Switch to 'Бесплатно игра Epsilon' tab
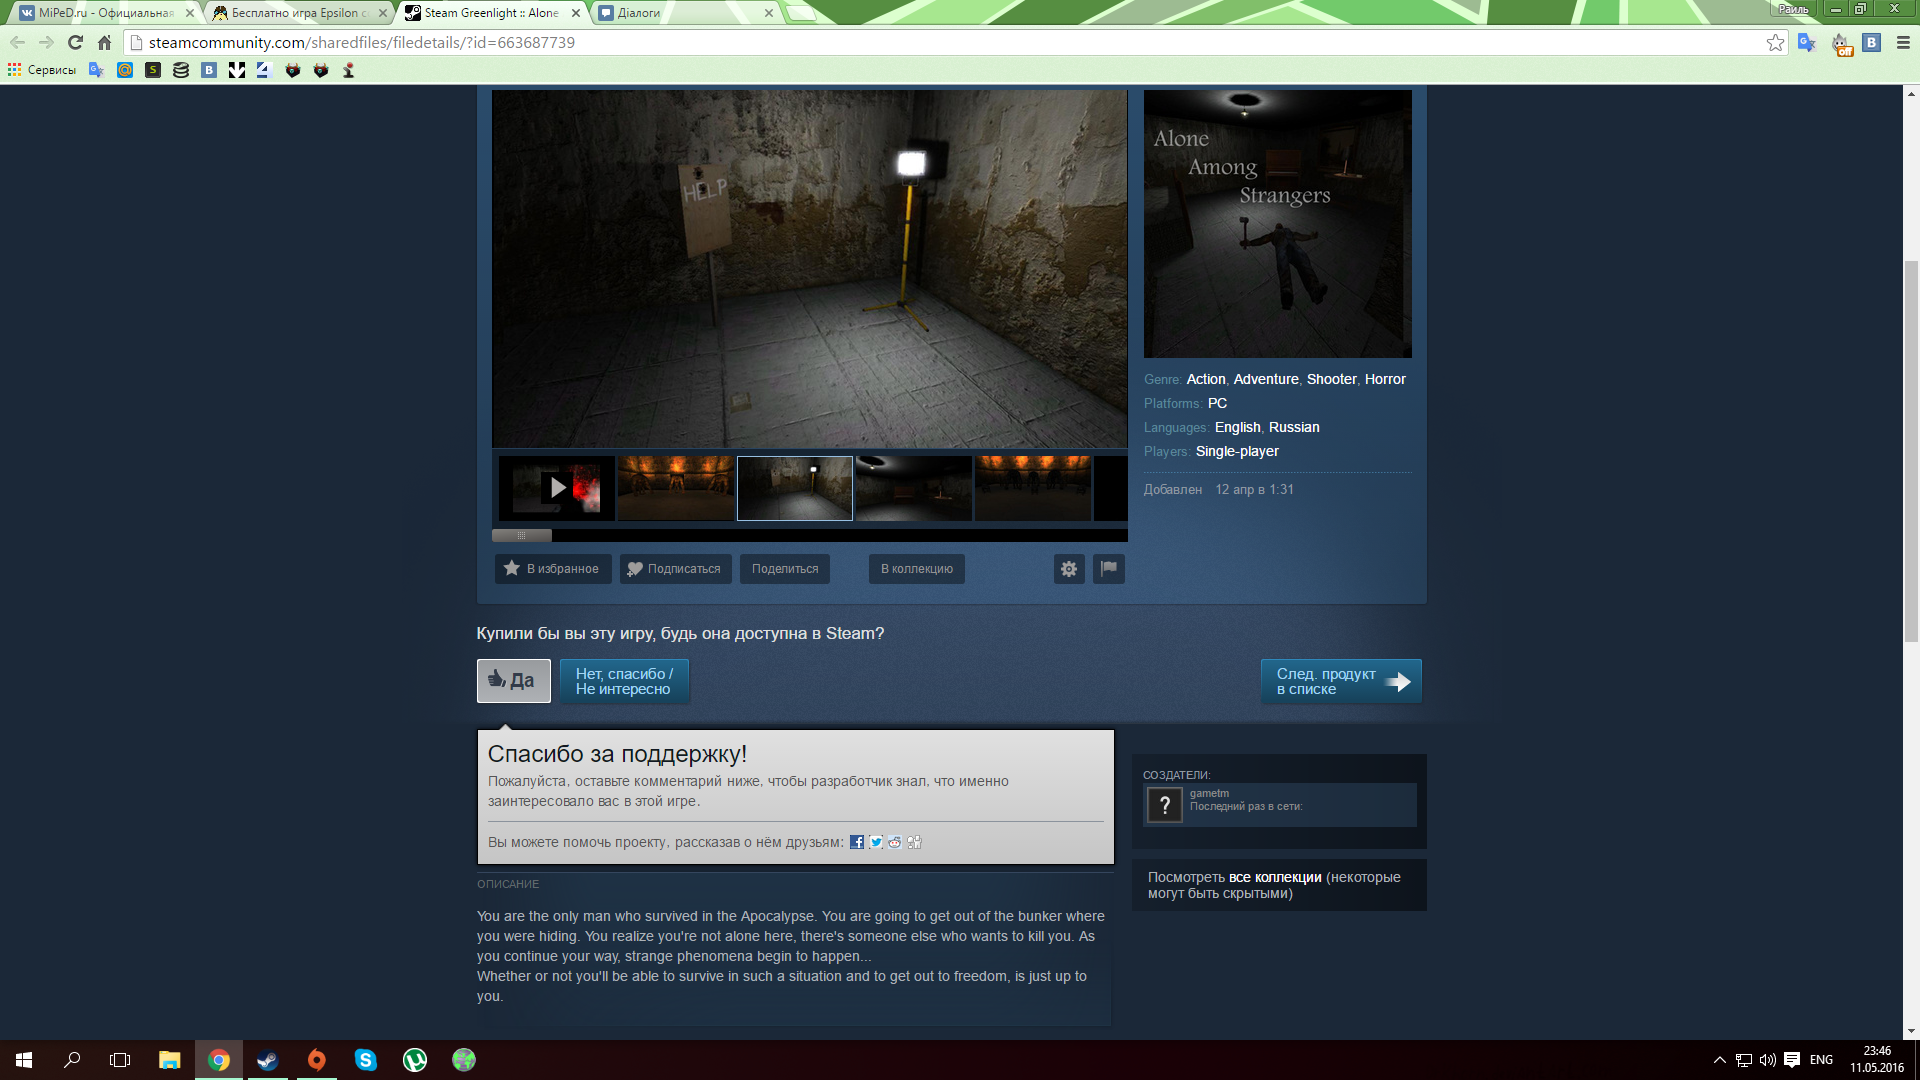This screenshot has width=1920, height=1080. tap(298, 13)
